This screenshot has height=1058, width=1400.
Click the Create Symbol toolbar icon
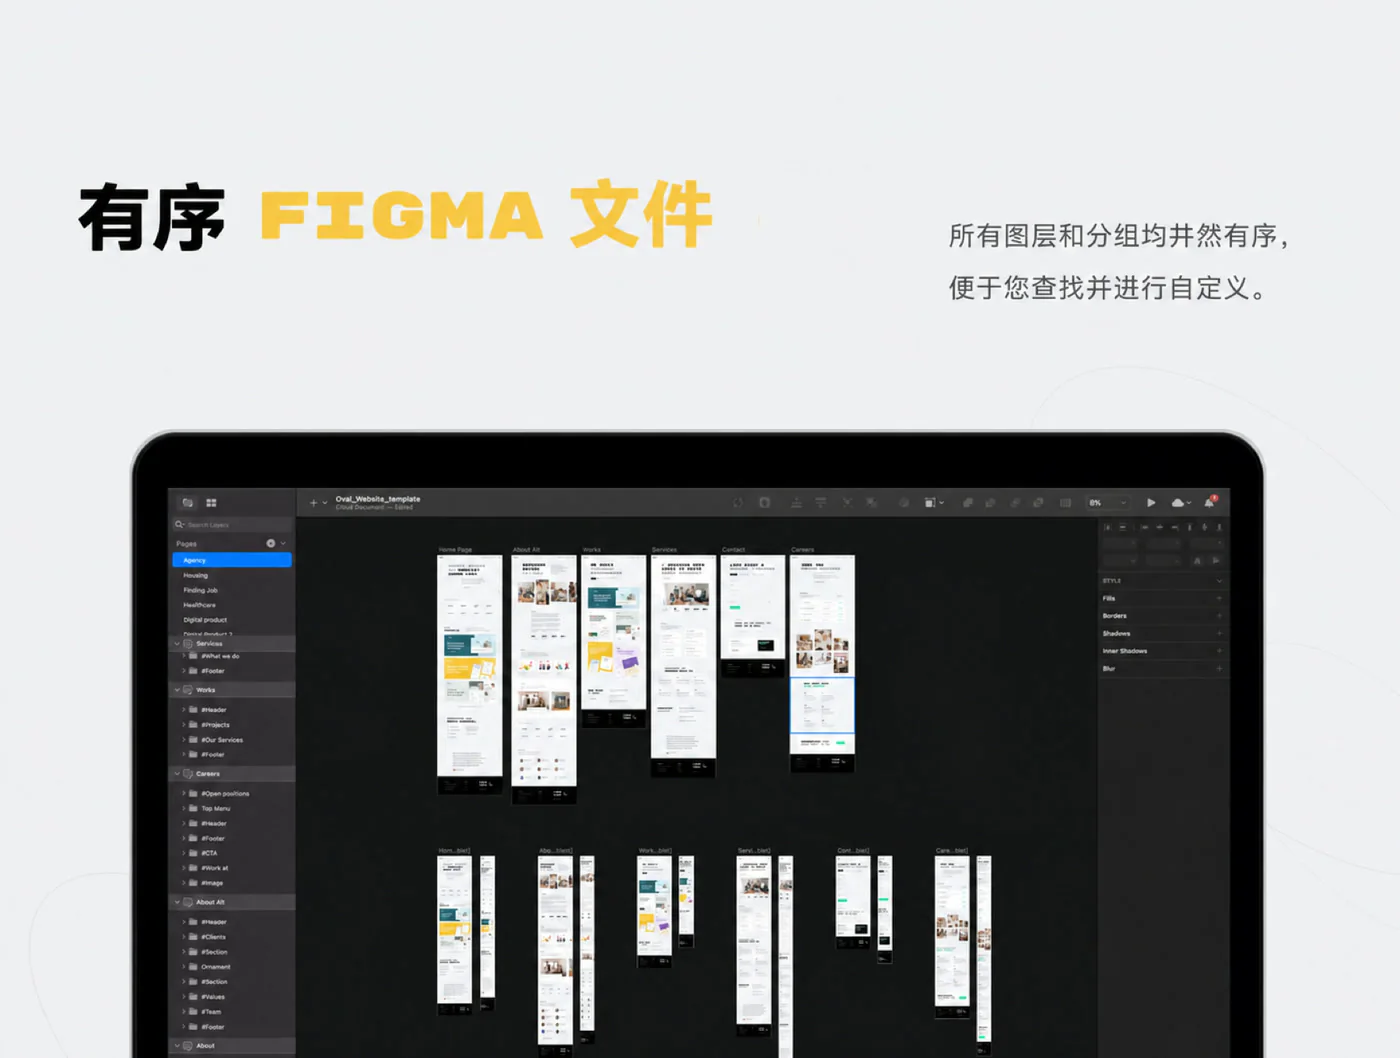(737, 503)
